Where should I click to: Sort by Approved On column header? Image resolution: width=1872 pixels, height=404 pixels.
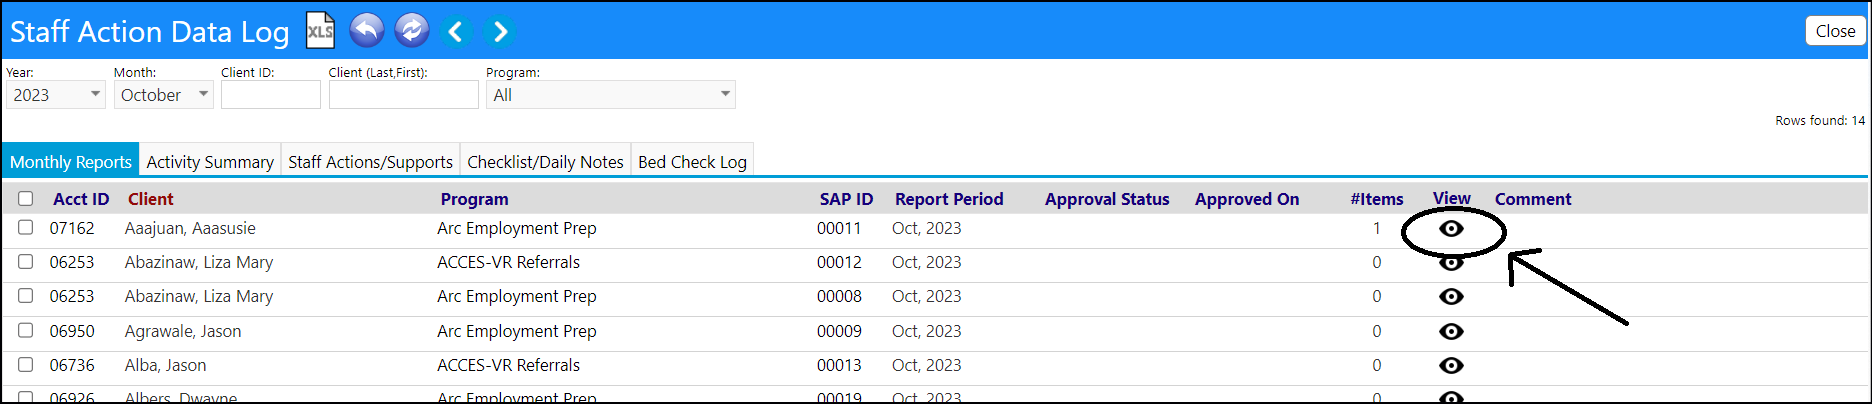1247,199
